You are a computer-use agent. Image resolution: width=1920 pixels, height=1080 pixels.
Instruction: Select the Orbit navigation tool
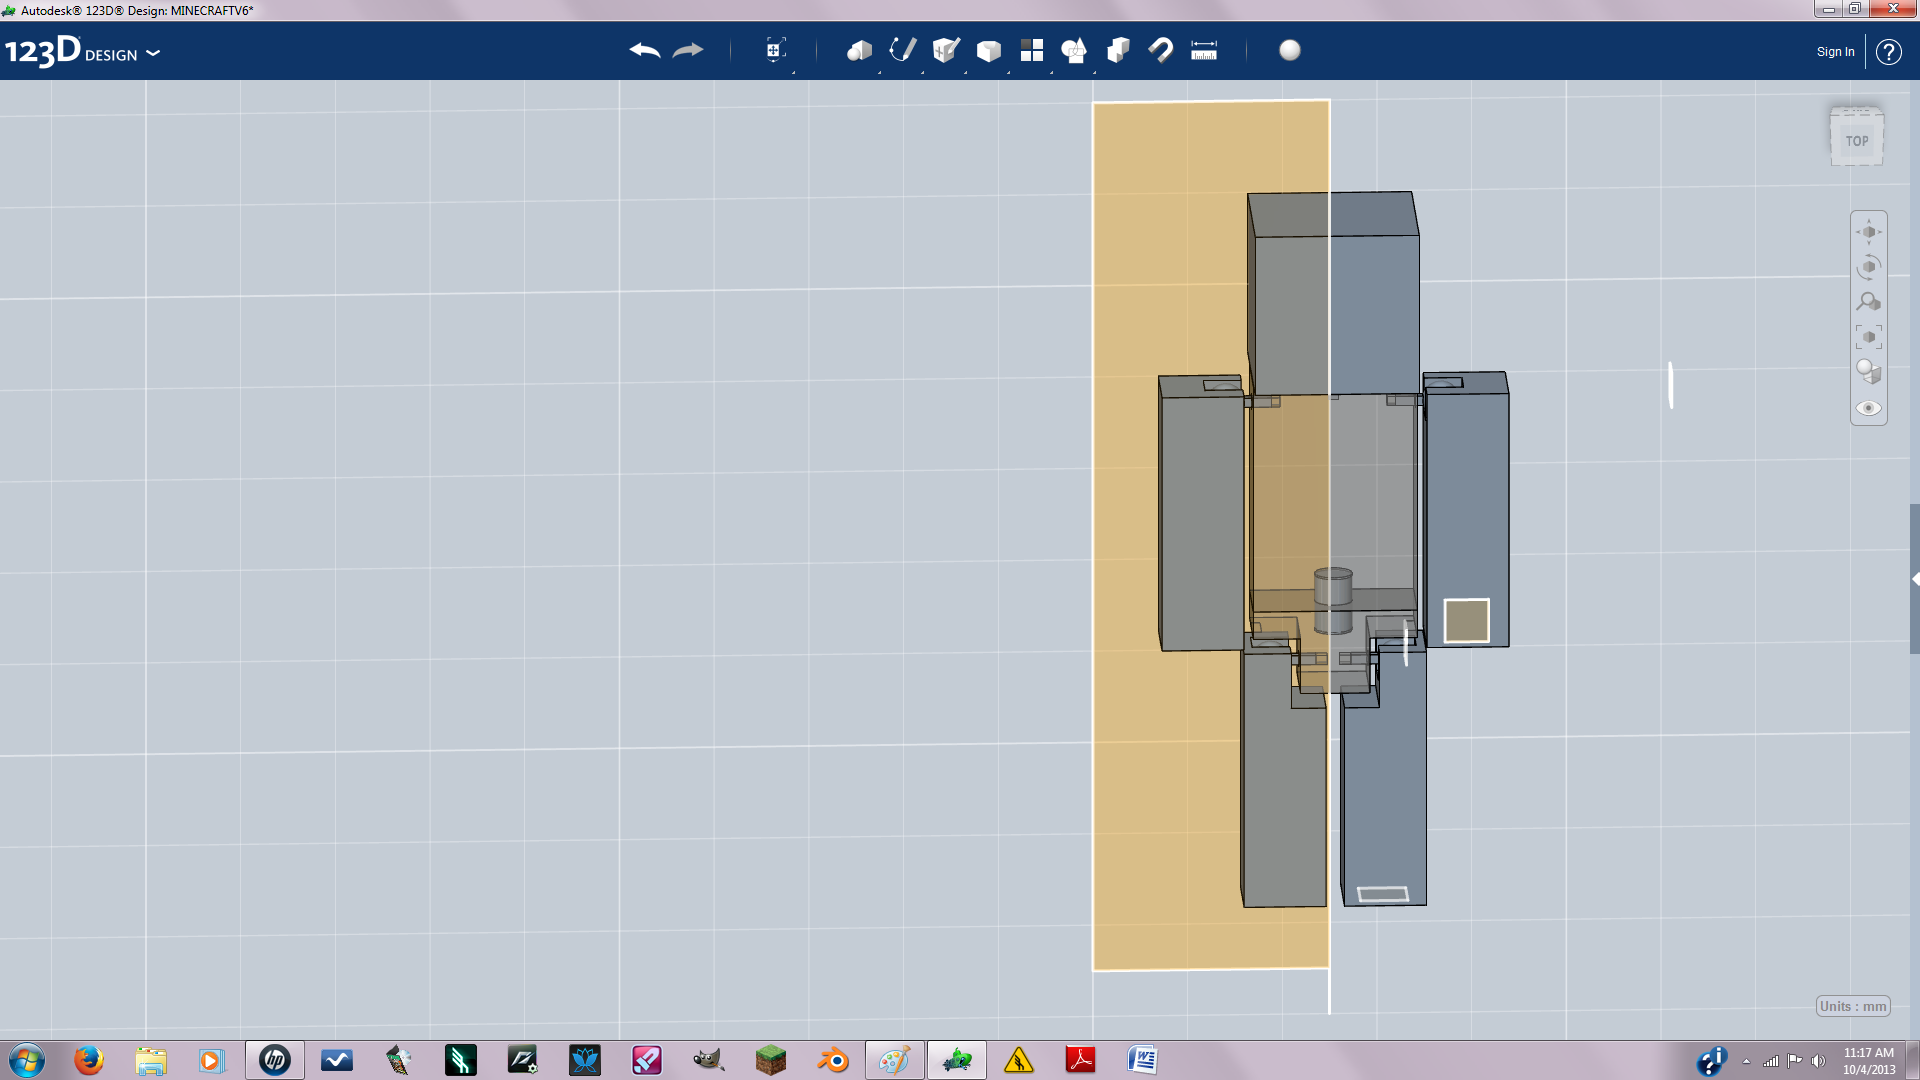1869,267
